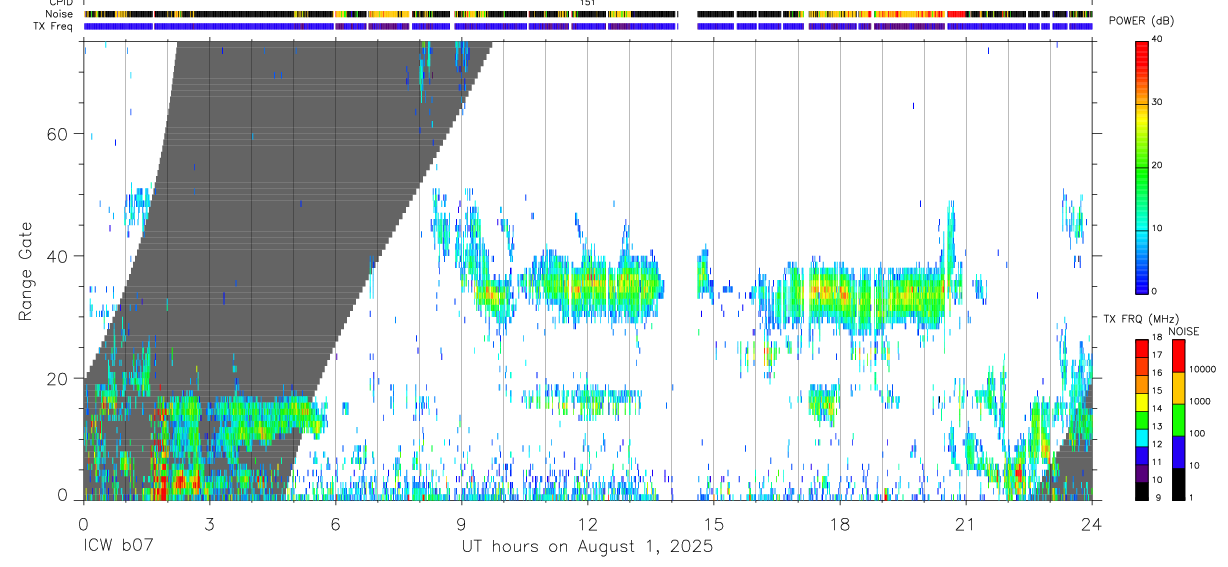The image size is (1228, 567).
Task: Click the "9" label on the TX FRQ scale
Action: click(x=1156, y=497)
